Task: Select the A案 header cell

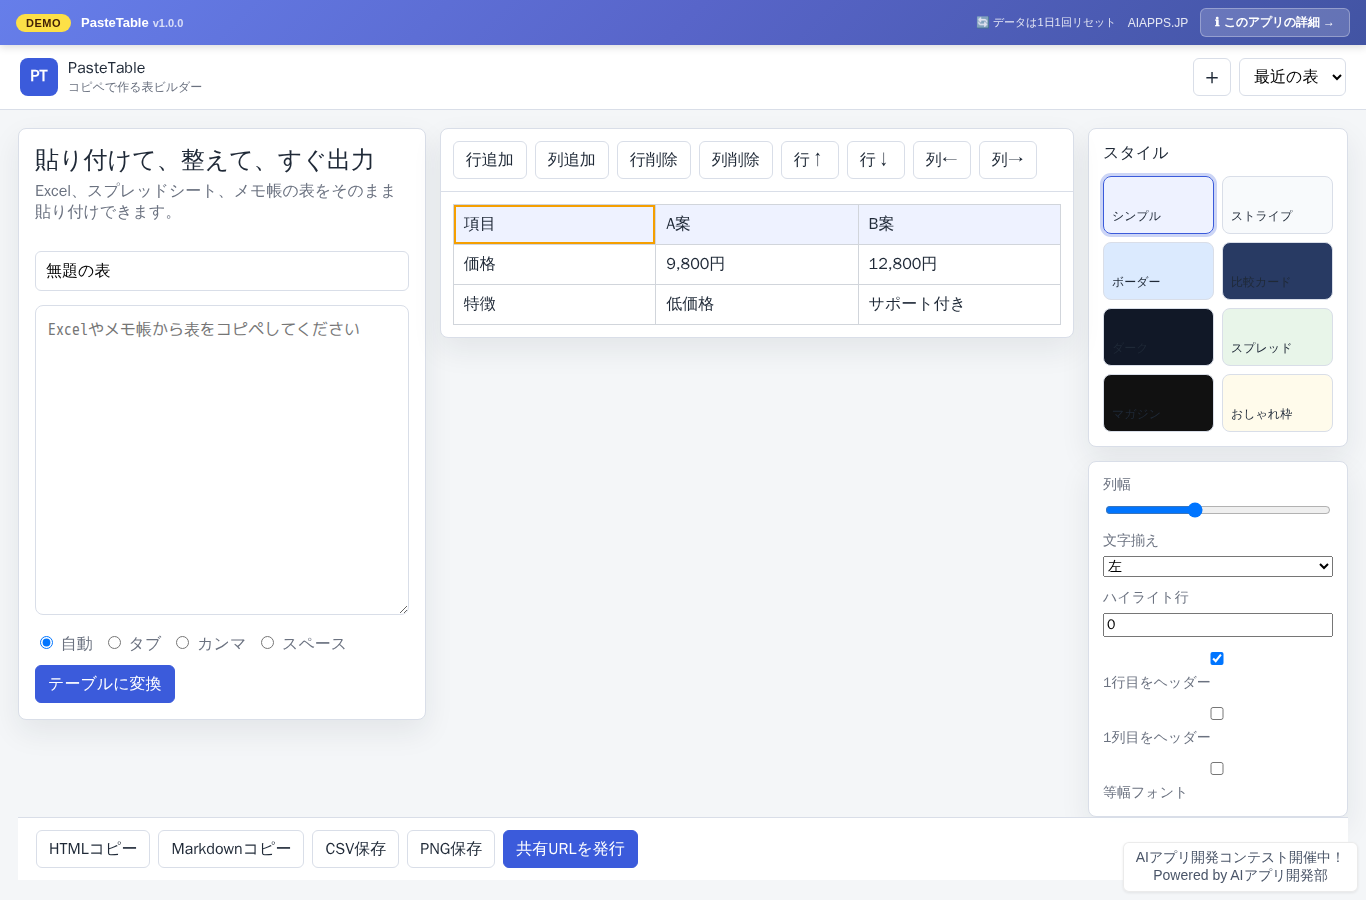Action: pyautogui.click(x=757, y=224)
